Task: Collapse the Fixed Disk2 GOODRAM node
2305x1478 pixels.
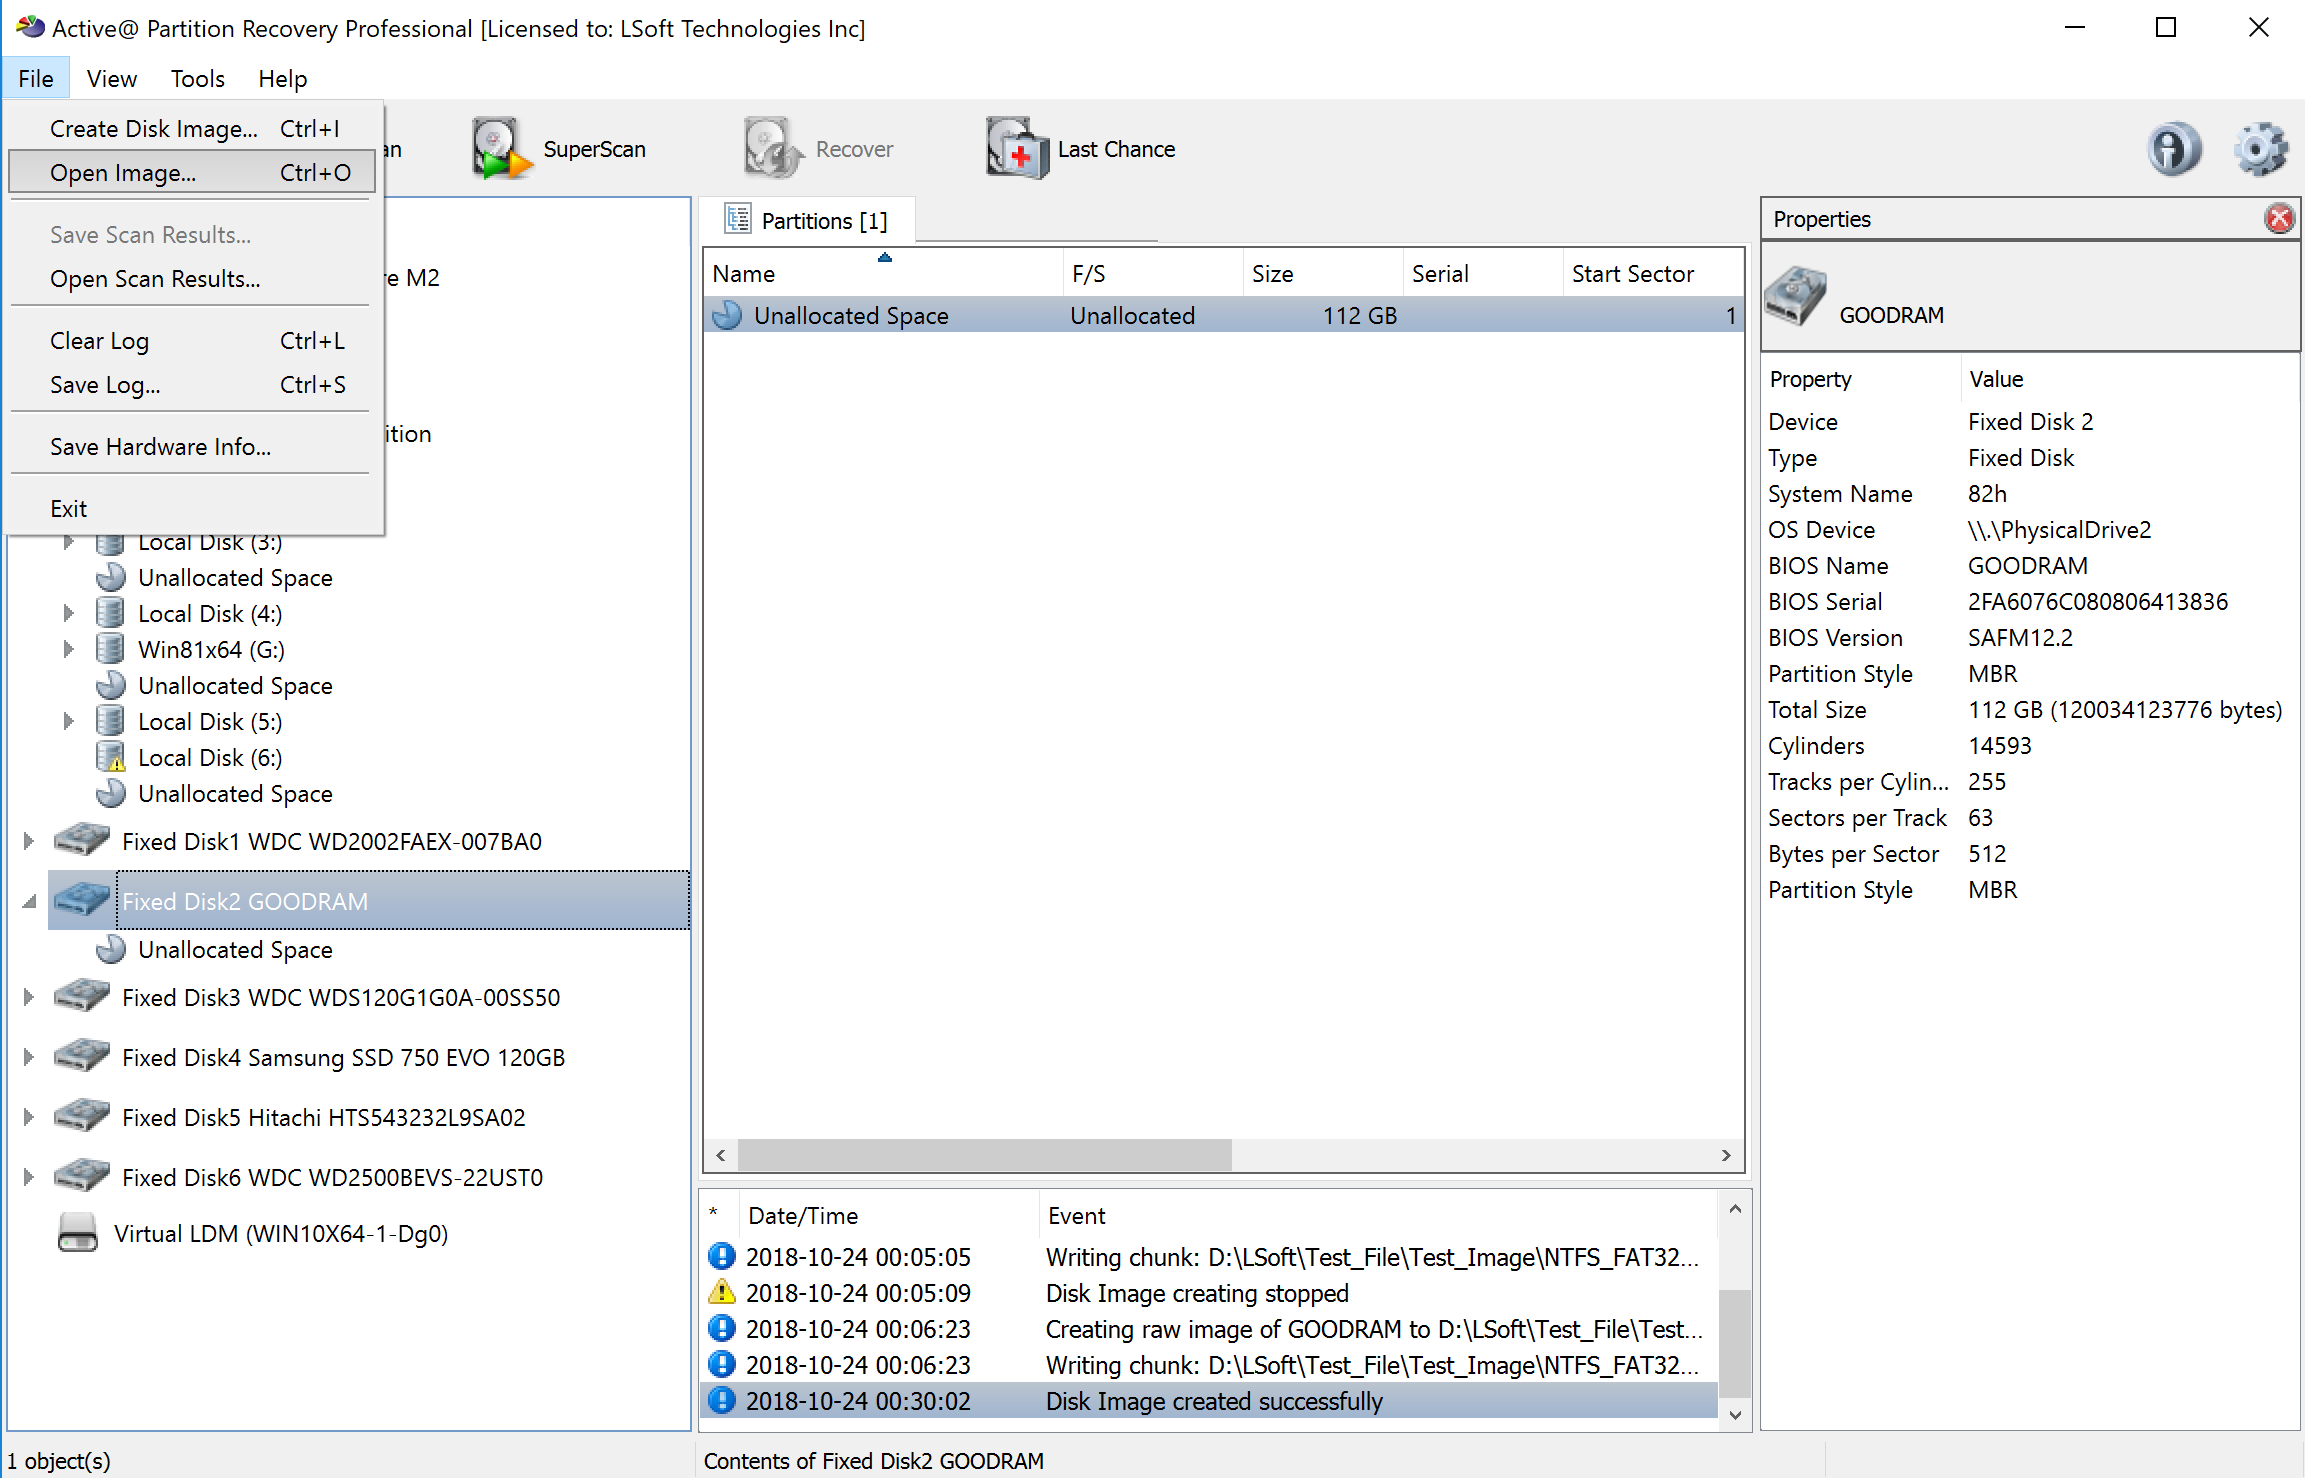Action: pos(29,901)
